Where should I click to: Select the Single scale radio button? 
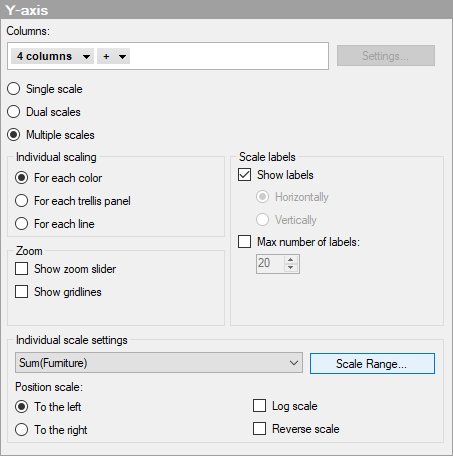click(14, 89)
